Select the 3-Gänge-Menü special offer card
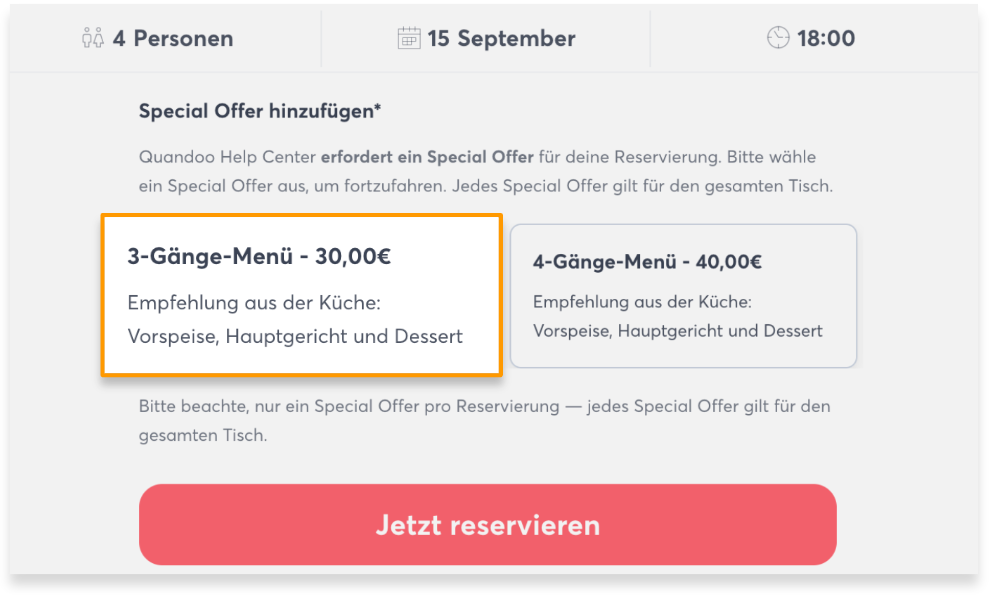The image size is (991, 595). (301, 295)
